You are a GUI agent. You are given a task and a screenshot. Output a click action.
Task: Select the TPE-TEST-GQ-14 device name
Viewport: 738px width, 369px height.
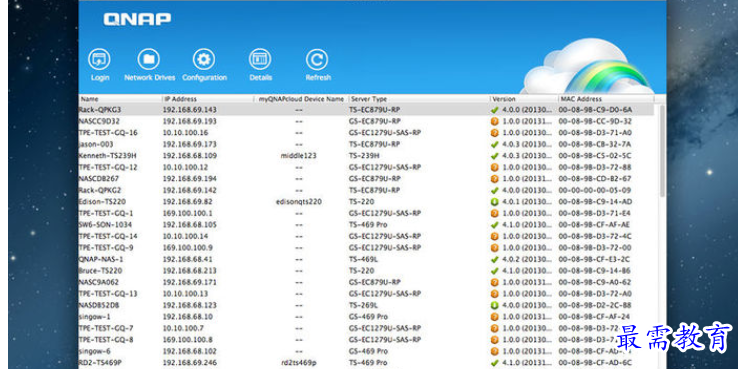point(108,236)
